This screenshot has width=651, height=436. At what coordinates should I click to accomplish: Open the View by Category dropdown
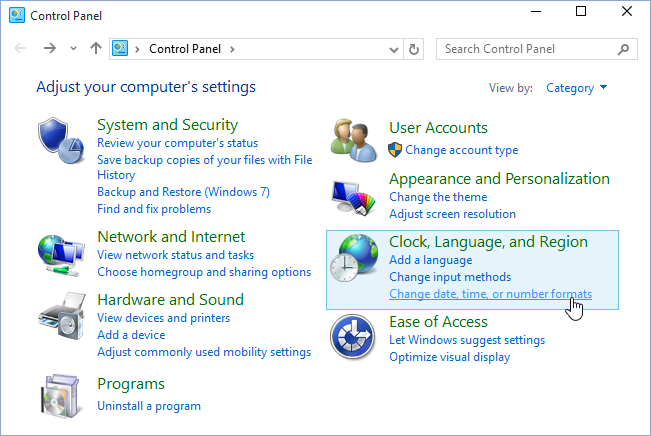point(577,88)
